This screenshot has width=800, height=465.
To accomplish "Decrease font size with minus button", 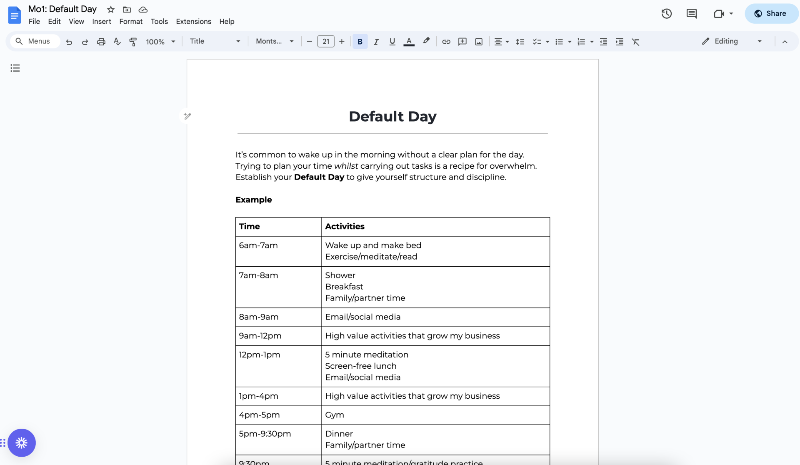I will (309, 42).
